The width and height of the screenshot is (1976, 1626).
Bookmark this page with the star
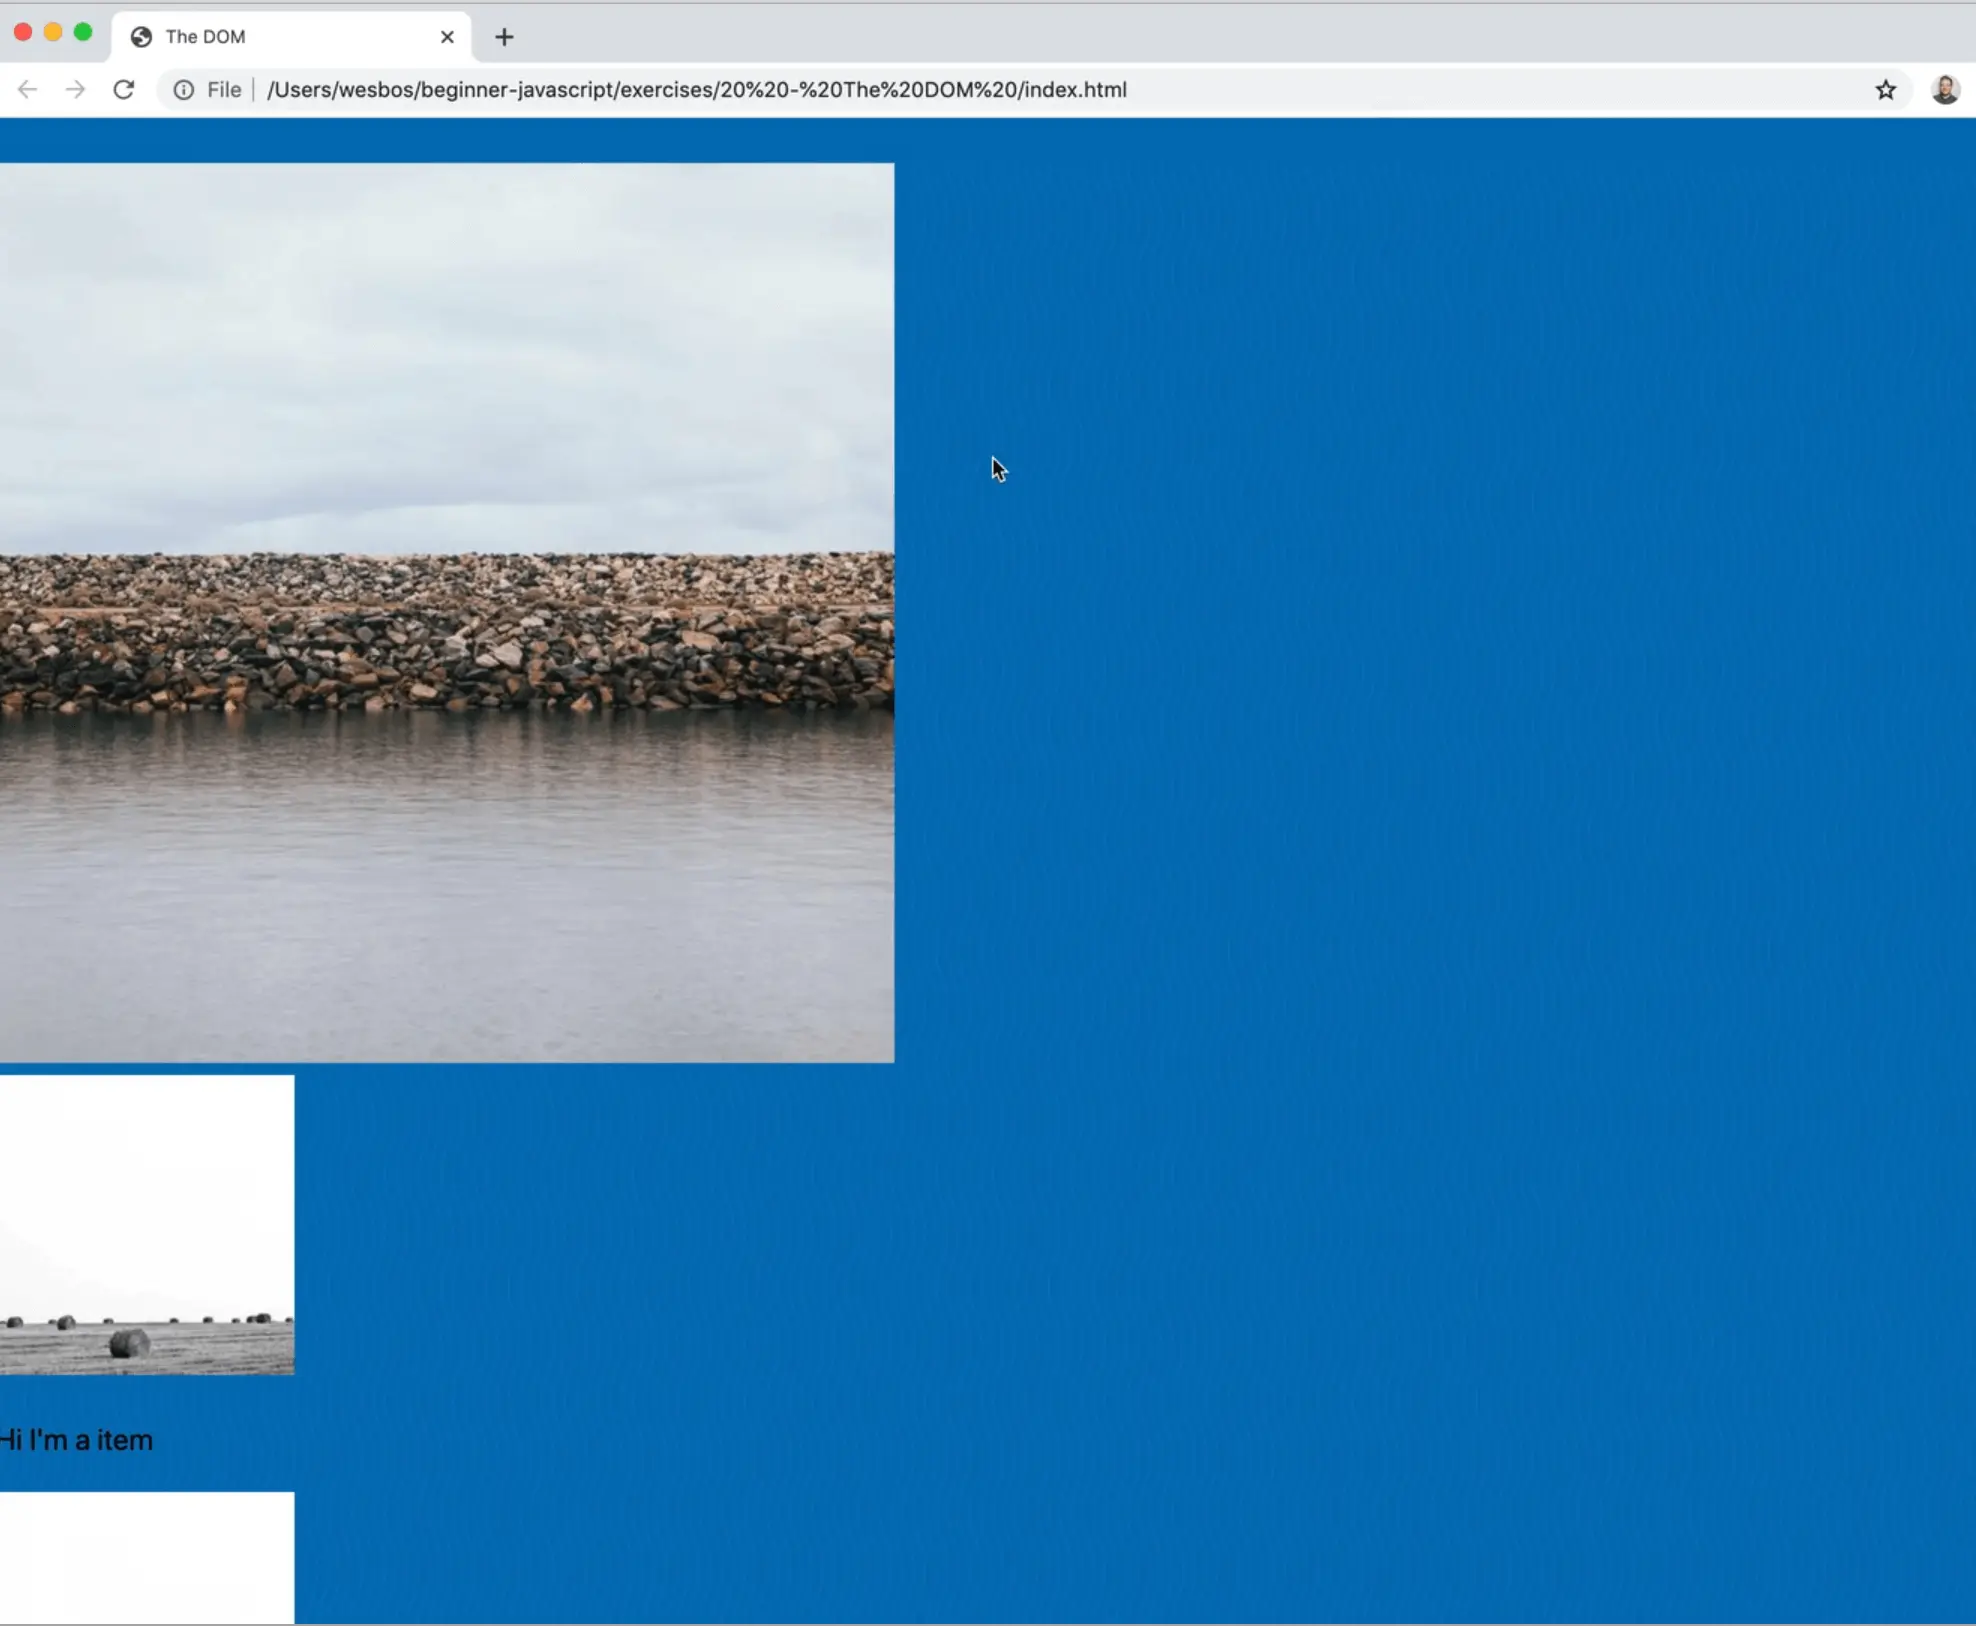[1885, 90]
